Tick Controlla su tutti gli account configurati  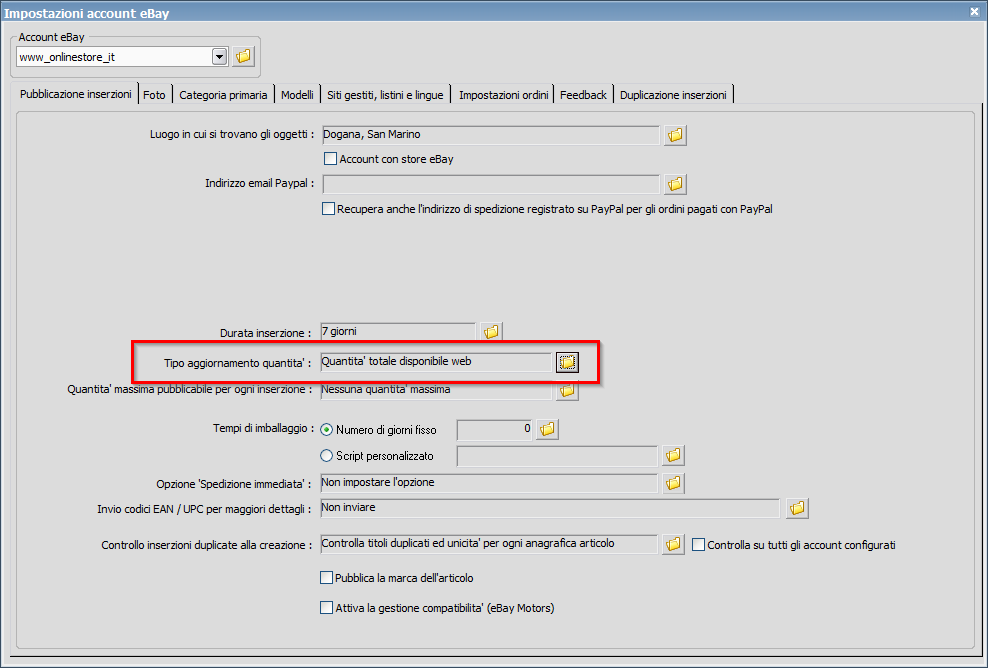pos(698,544)
